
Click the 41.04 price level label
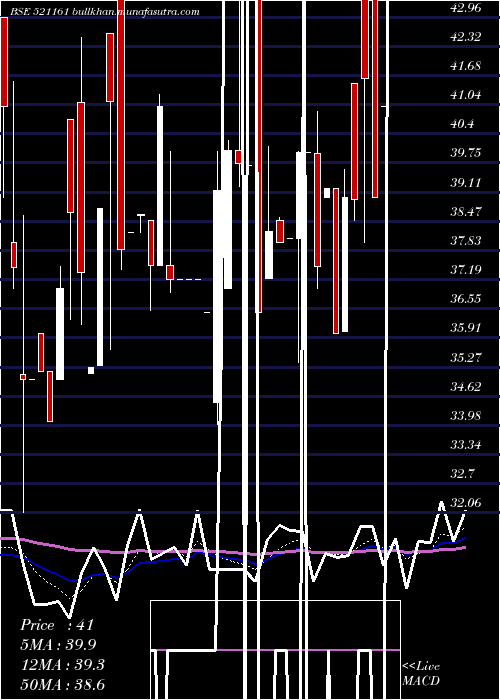pos(466,95)
